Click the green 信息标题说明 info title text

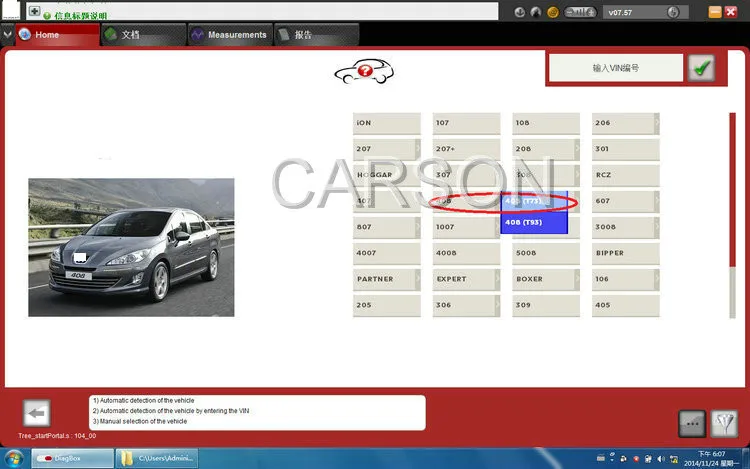[x=80, y=16]
